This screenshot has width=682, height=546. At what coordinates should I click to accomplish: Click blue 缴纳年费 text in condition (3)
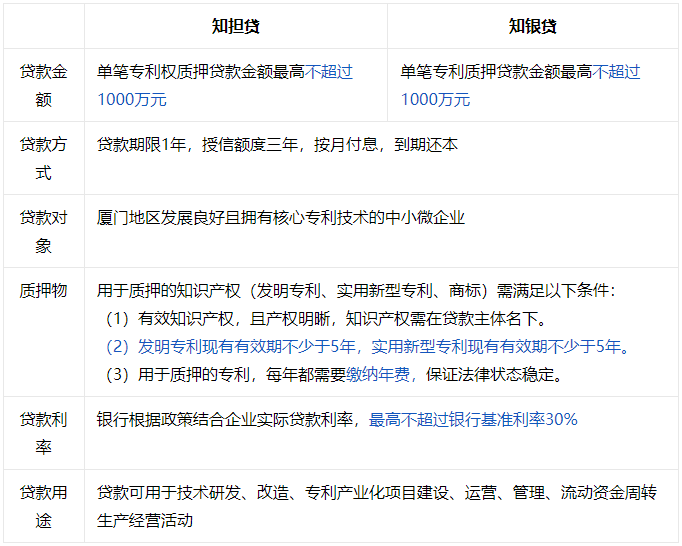click(378, 375)
